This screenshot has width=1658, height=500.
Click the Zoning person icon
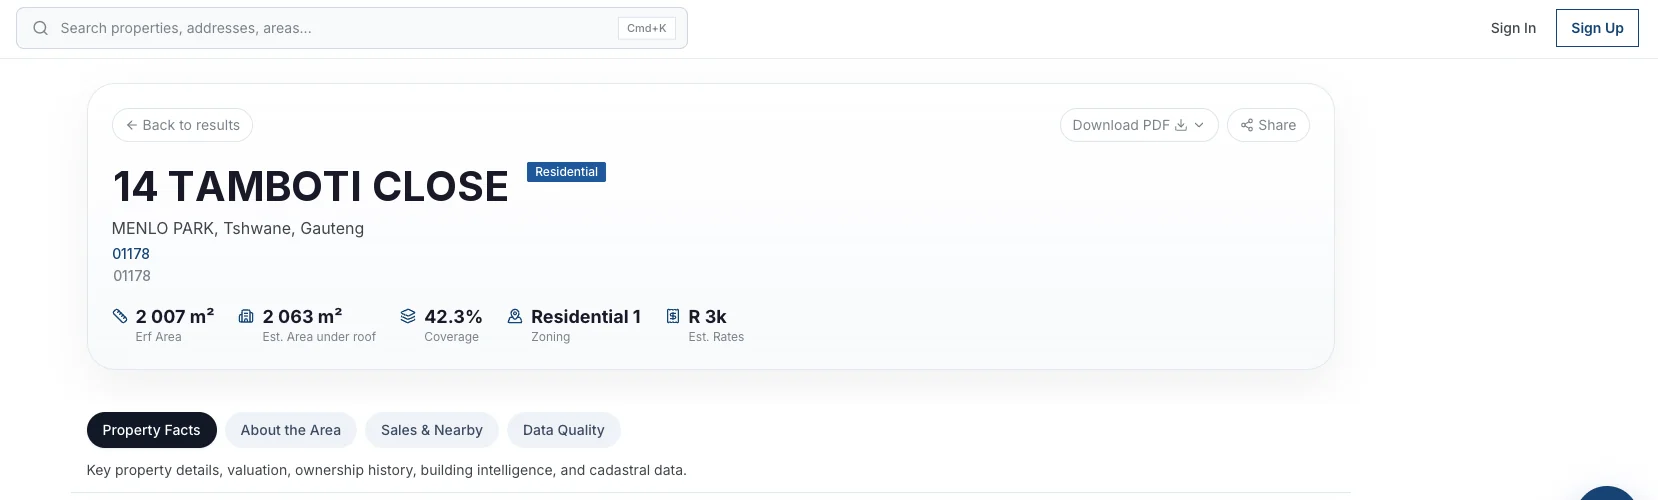(x=515, y=316)
